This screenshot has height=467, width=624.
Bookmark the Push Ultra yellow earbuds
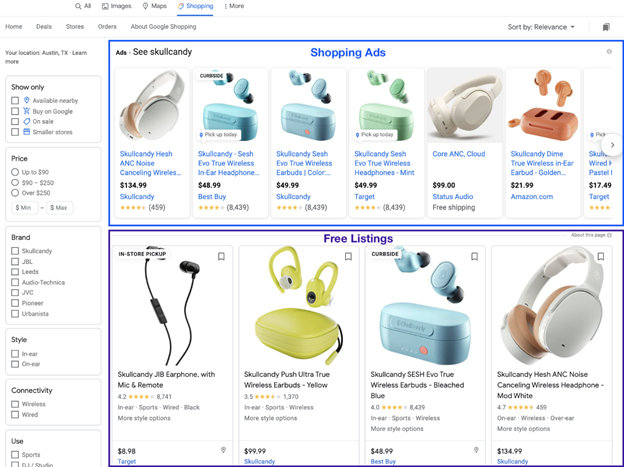tap(348, 256)
